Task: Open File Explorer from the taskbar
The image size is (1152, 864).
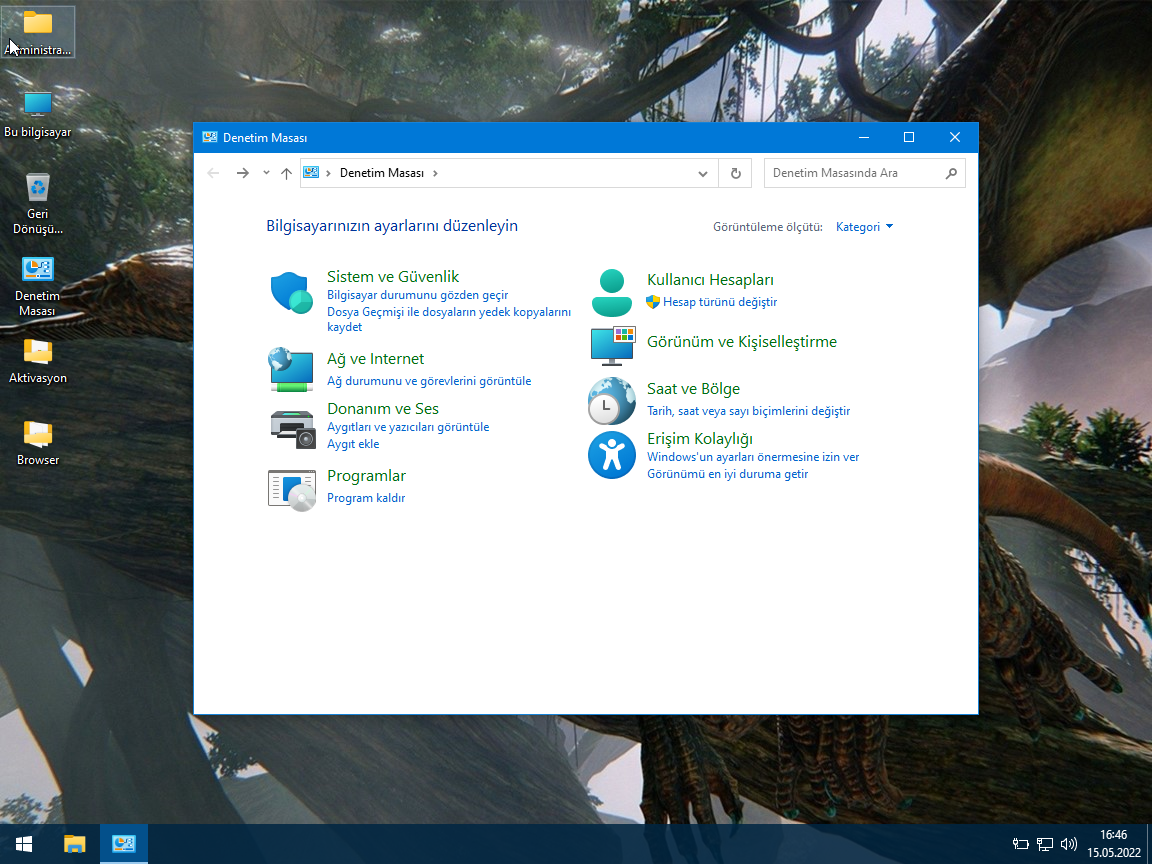Action: (75, 843)
